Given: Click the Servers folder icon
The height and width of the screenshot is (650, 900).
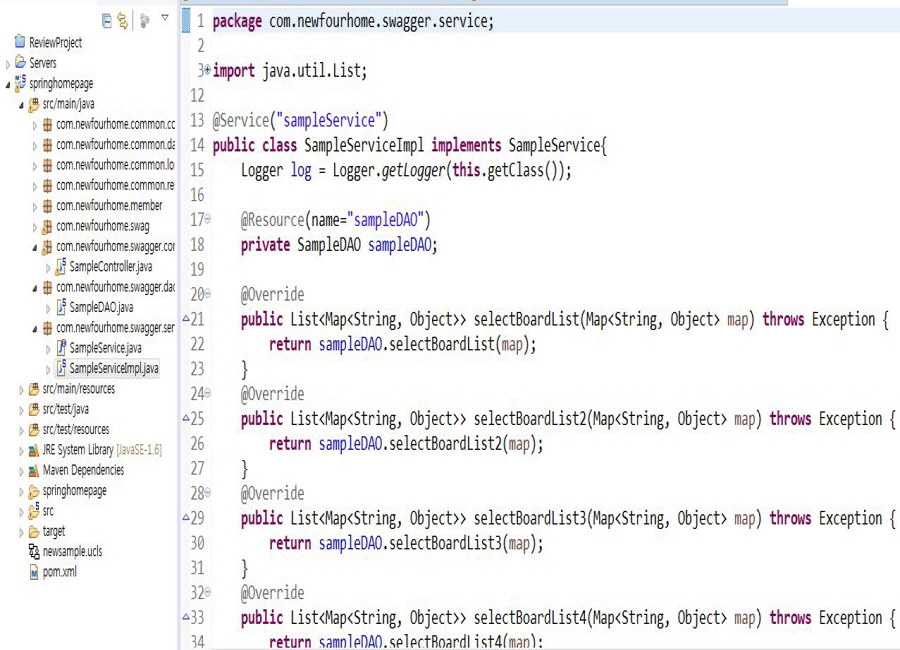Looking at the screenshot, I should click(21, 62).
